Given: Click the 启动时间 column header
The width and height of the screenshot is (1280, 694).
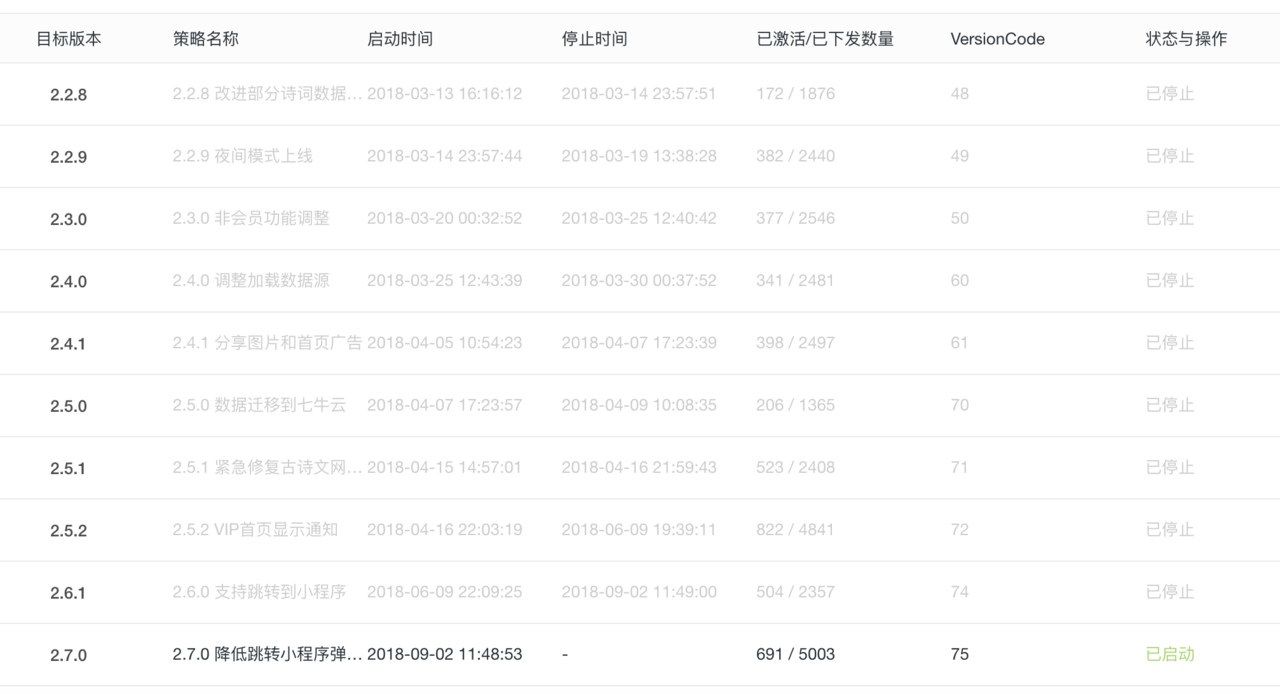Looking at the screenshot, I should [400, 39].
